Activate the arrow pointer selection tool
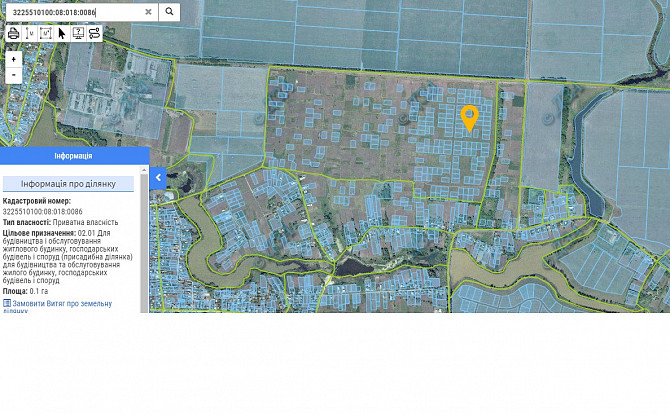 62,33
